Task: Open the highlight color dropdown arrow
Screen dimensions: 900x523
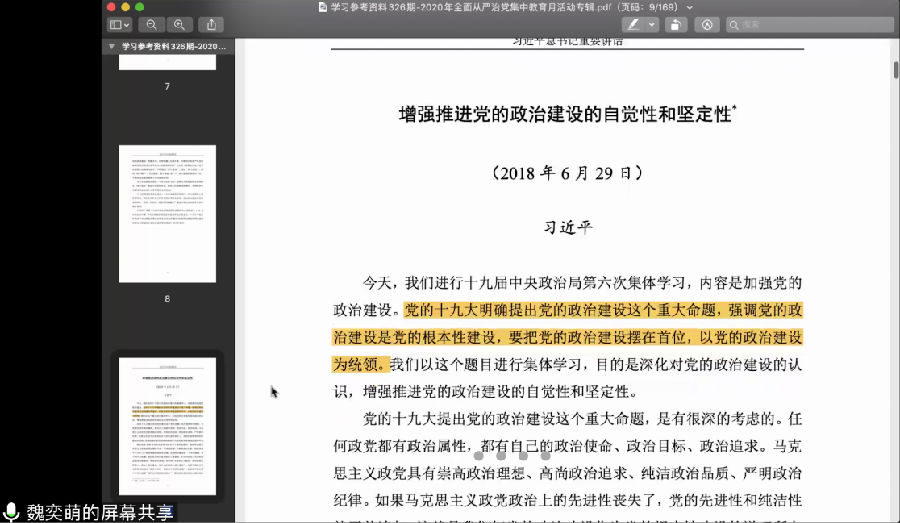Action: (x=652, y=24)
